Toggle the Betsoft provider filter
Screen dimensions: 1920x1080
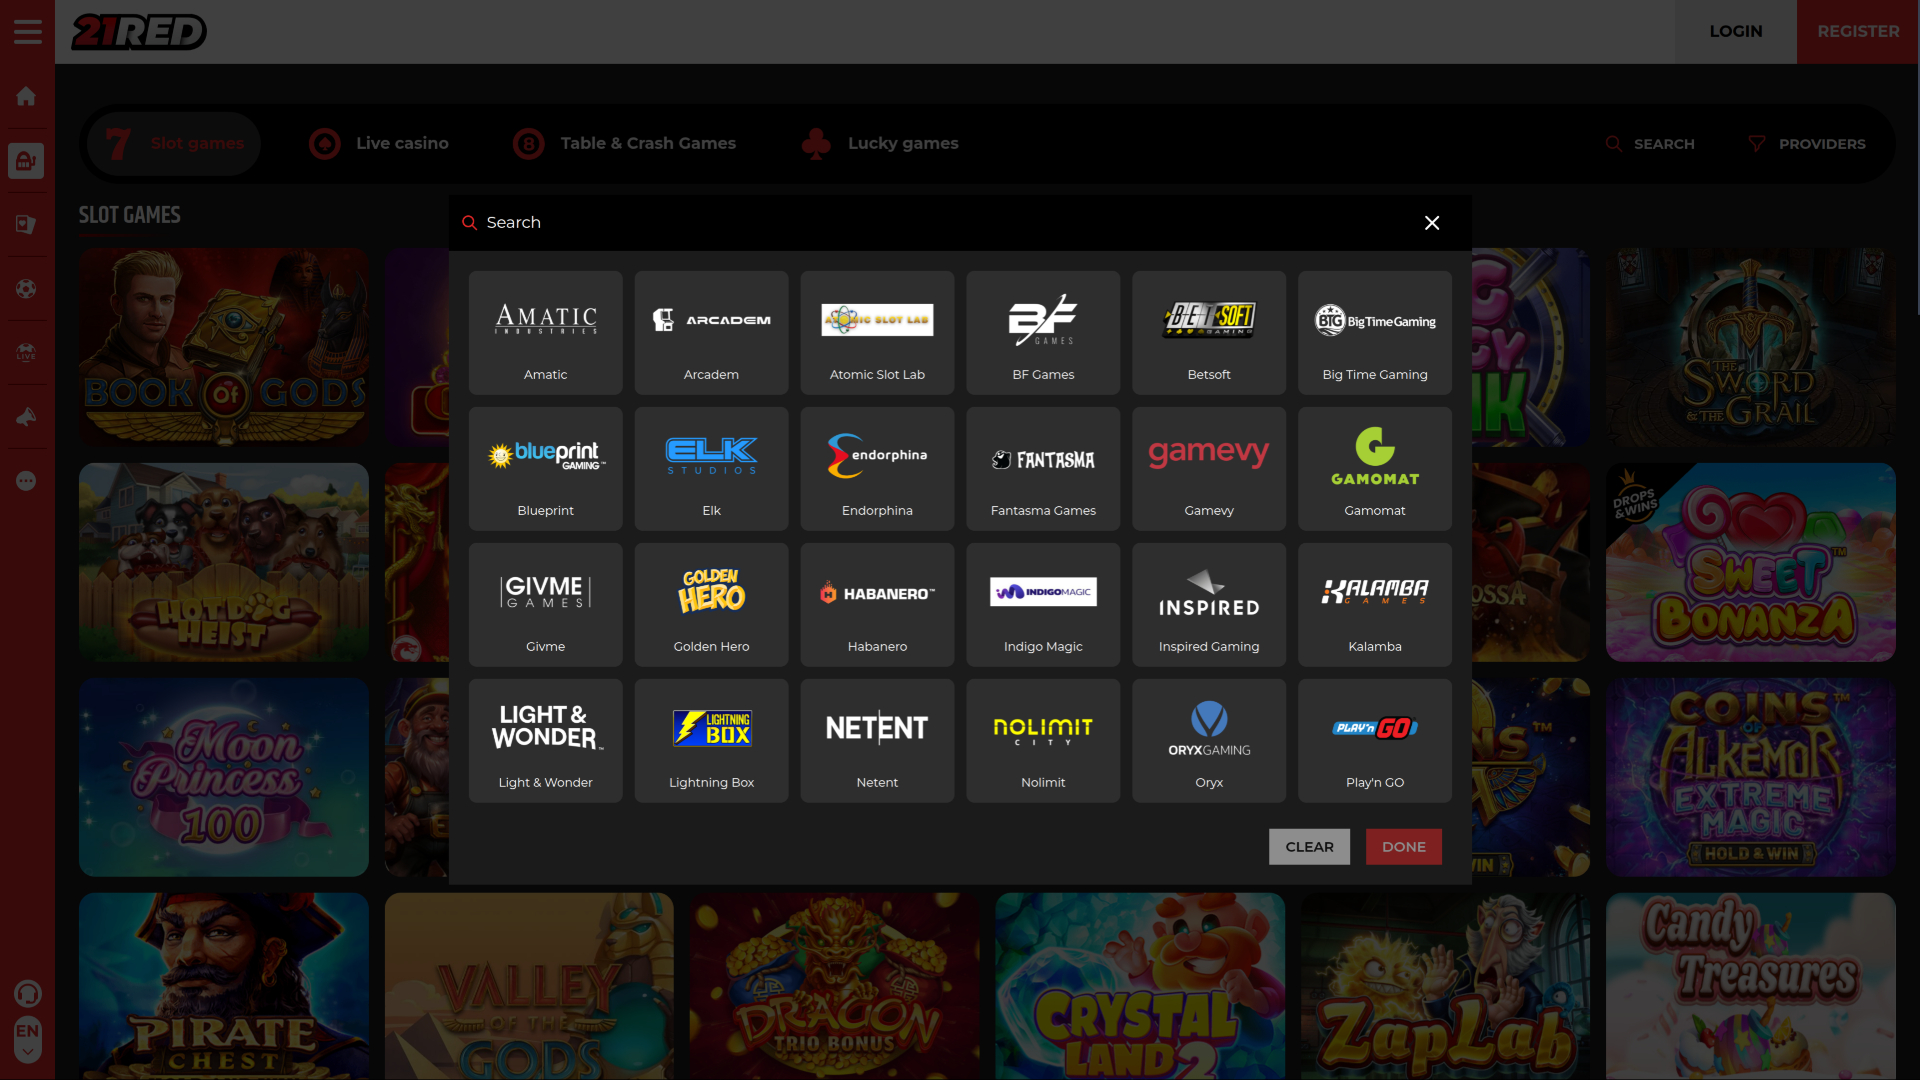tap(1208, 332)
